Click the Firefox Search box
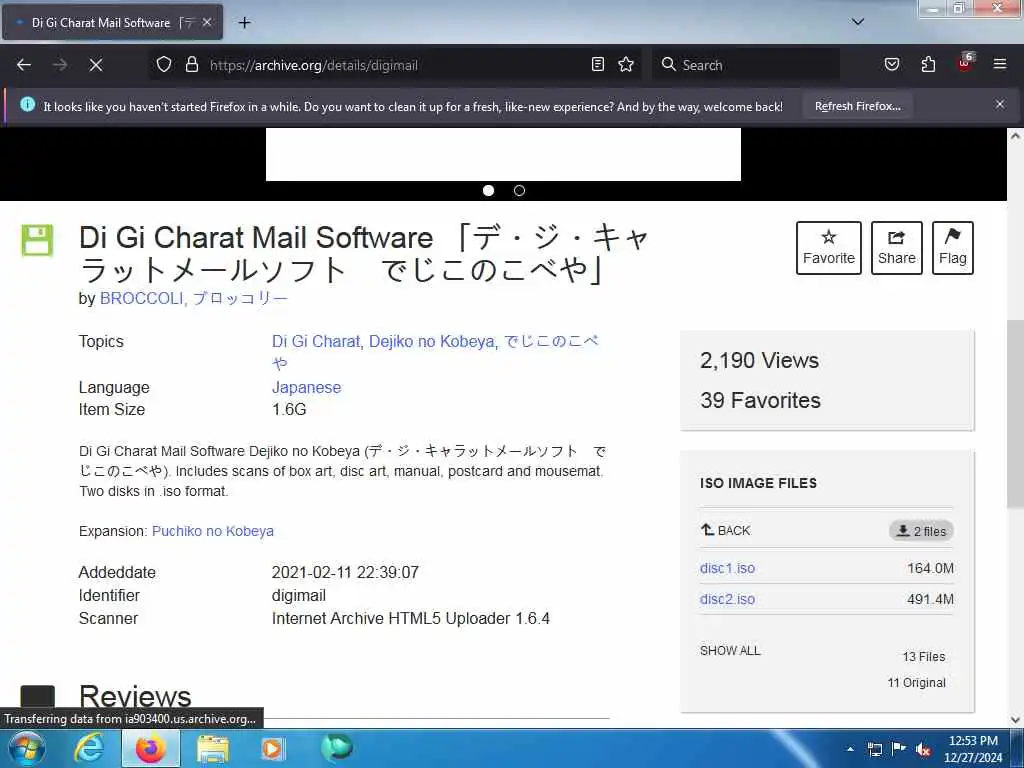 (746, 65)
